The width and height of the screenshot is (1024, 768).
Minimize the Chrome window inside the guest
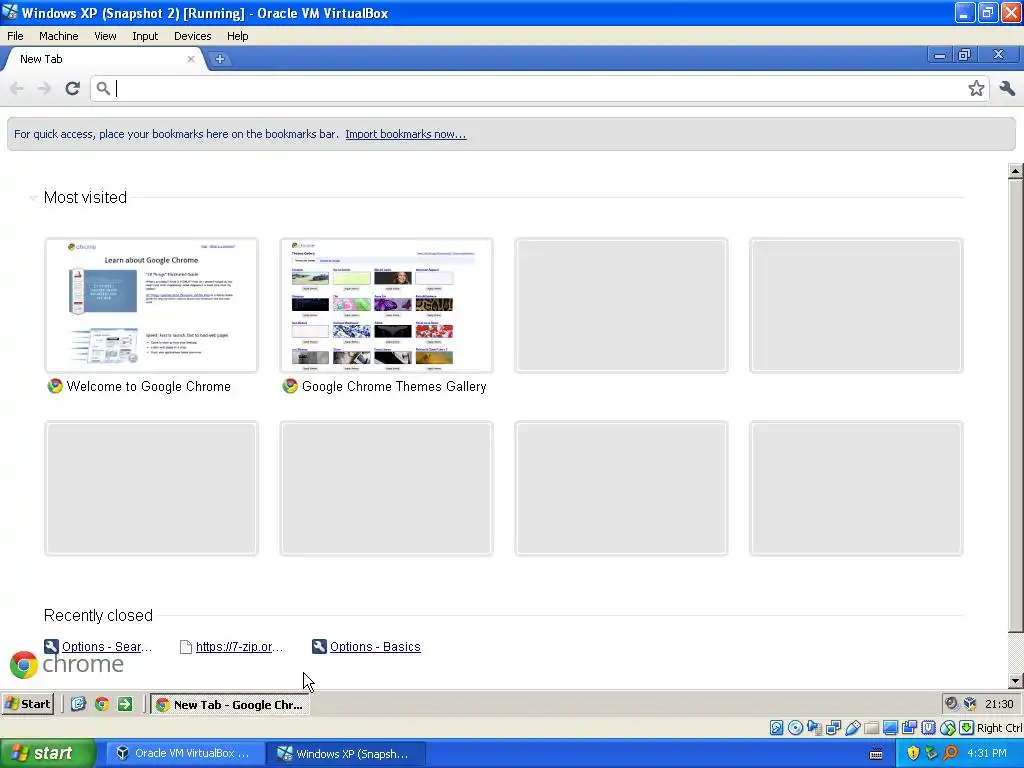coord(939,56)
